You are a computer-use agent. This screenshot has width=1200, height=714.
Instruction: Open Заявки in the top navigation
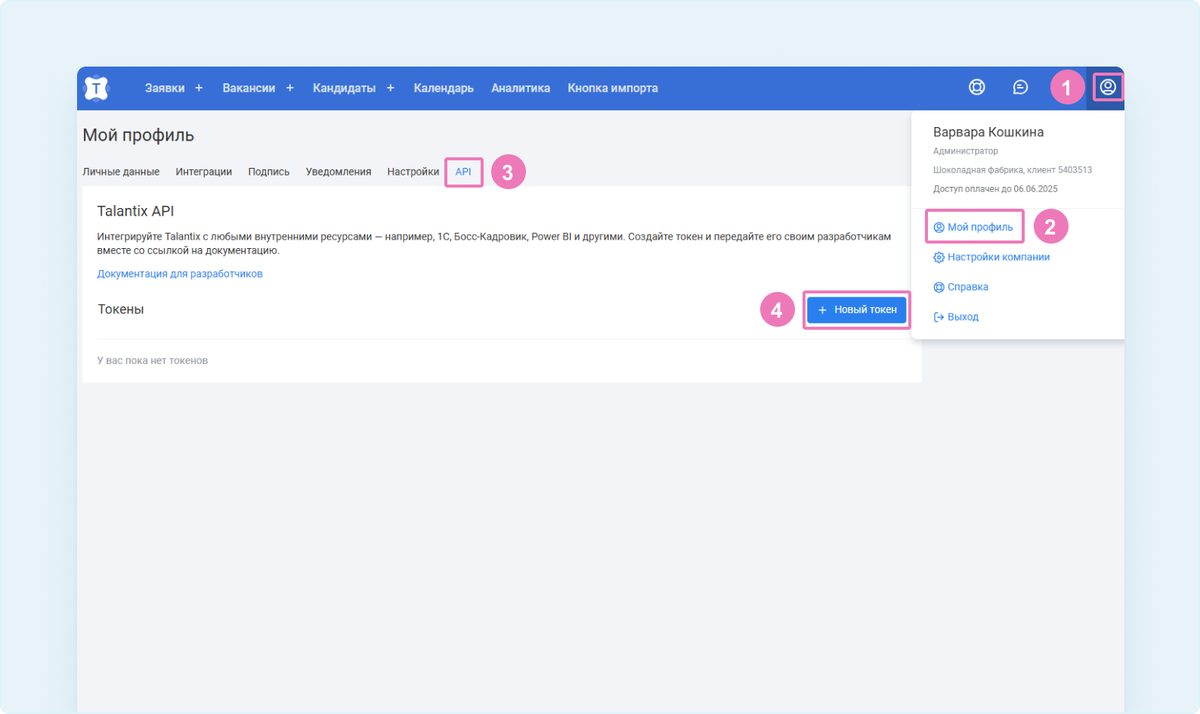[165, 88]
